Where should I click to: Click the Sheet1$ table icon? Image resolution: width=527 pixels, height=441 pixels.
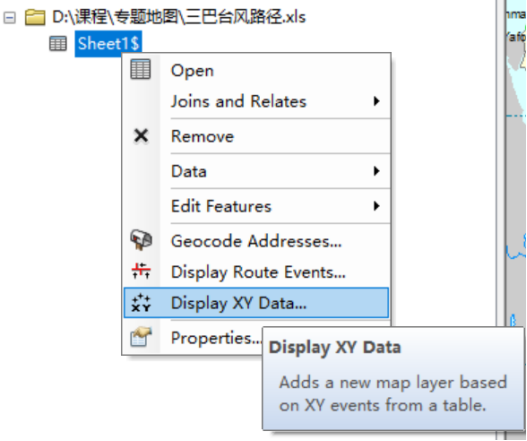(x=58, y=44)
